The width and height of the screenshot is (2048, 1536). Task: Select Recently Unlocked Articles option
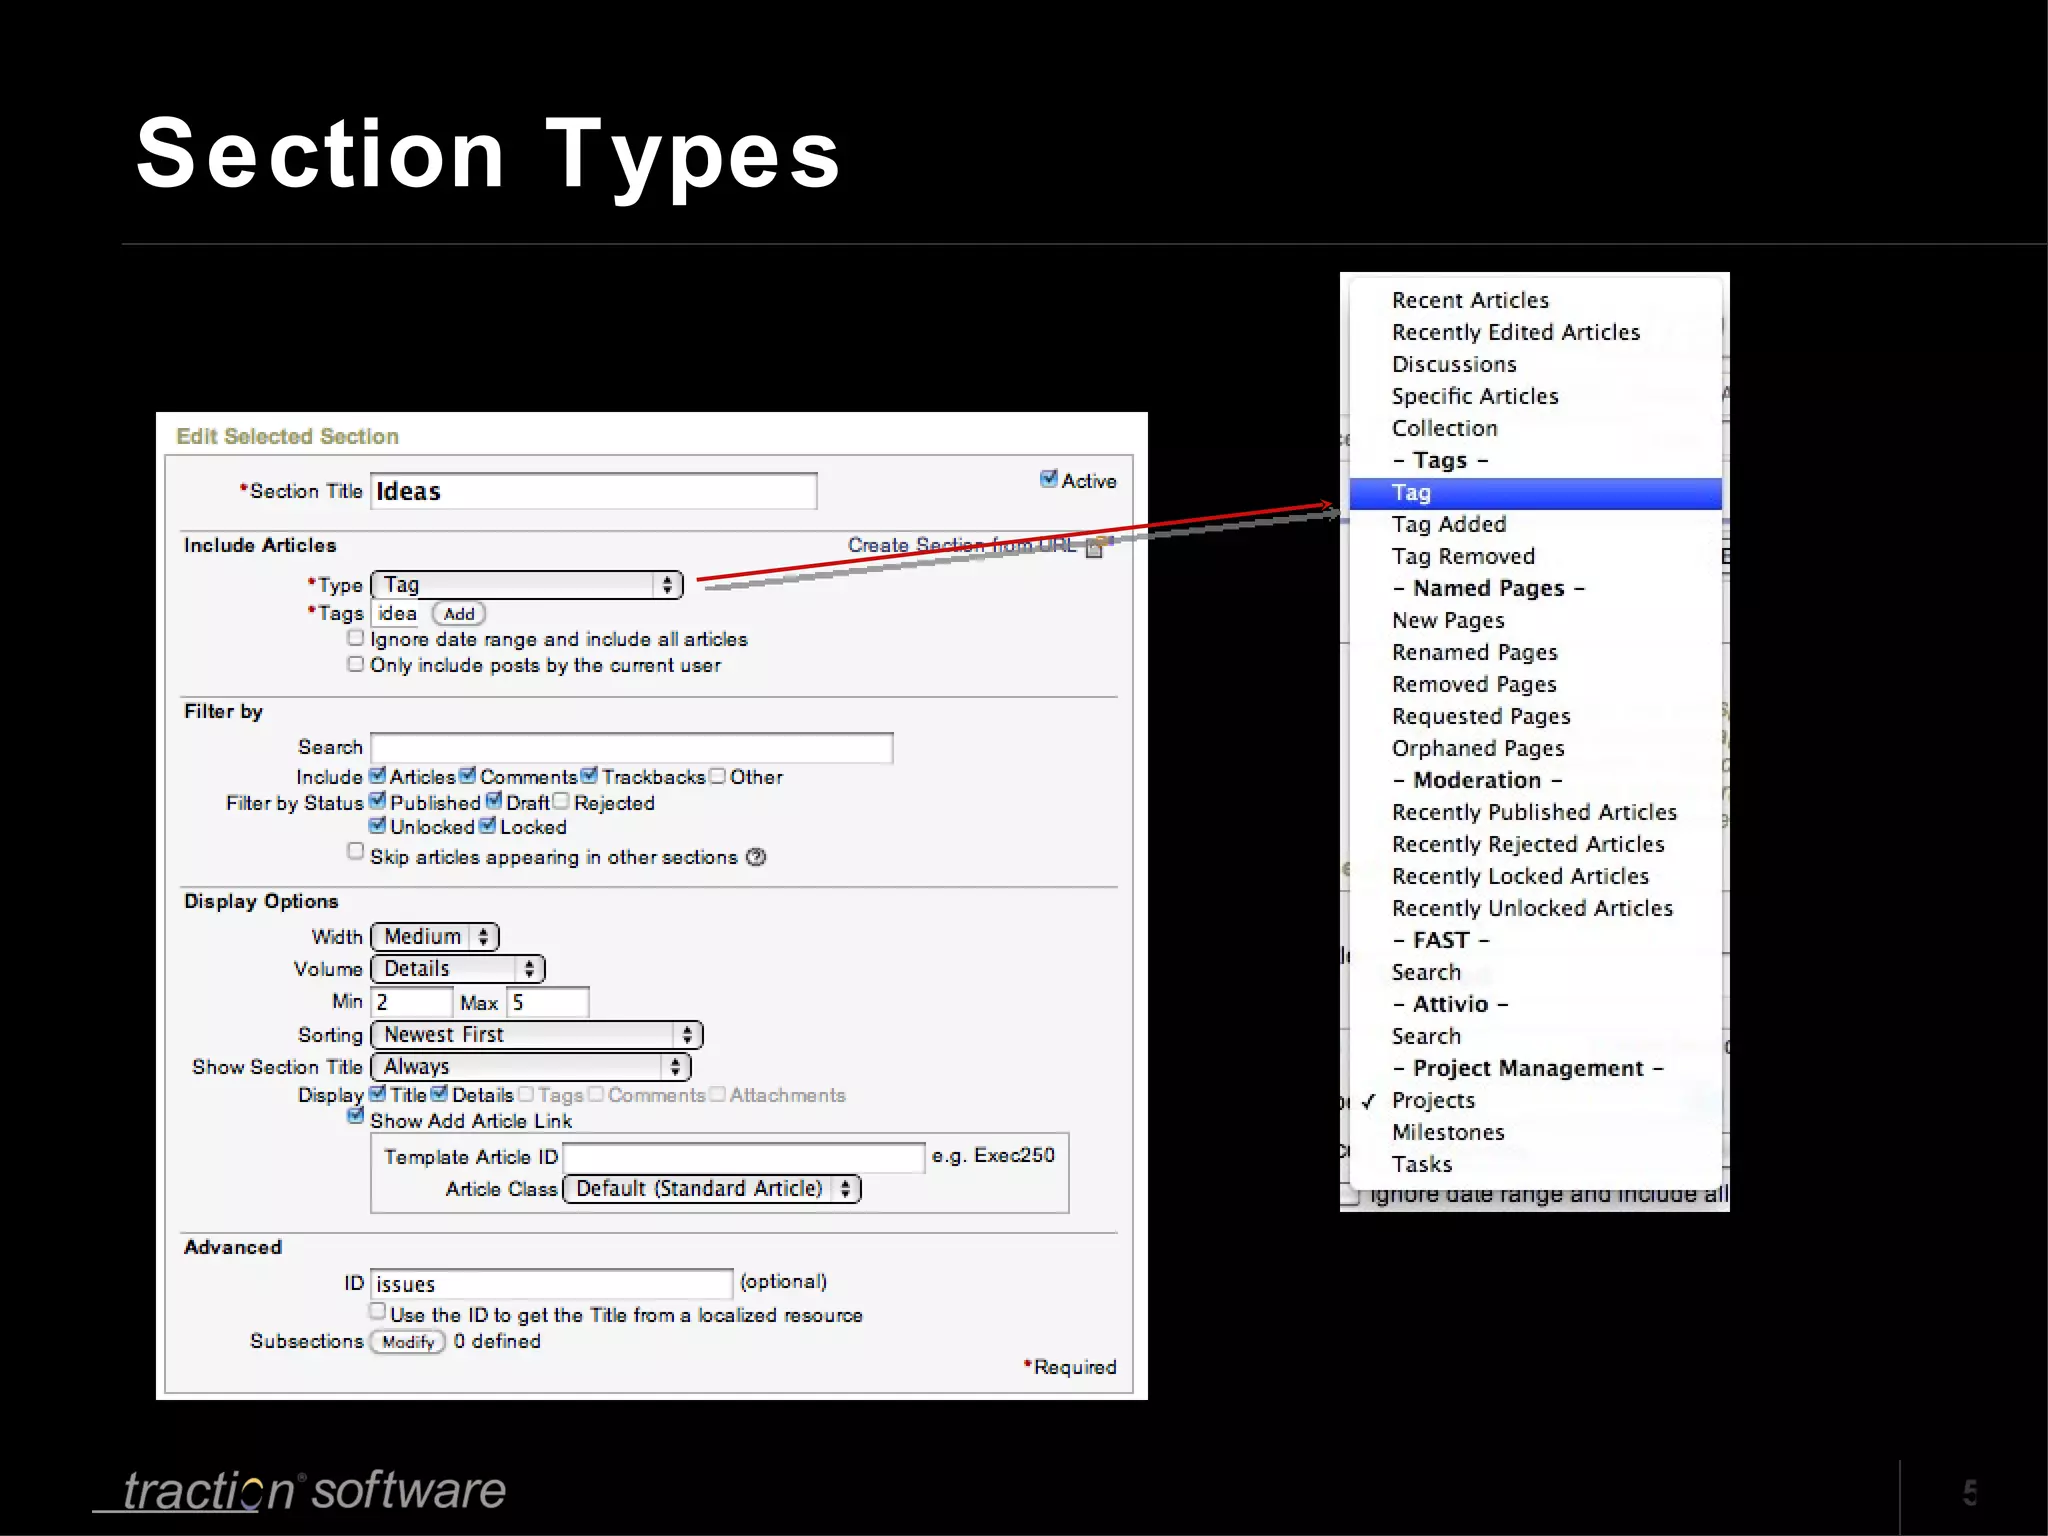pyautogui.click(x=1536, y=908)
